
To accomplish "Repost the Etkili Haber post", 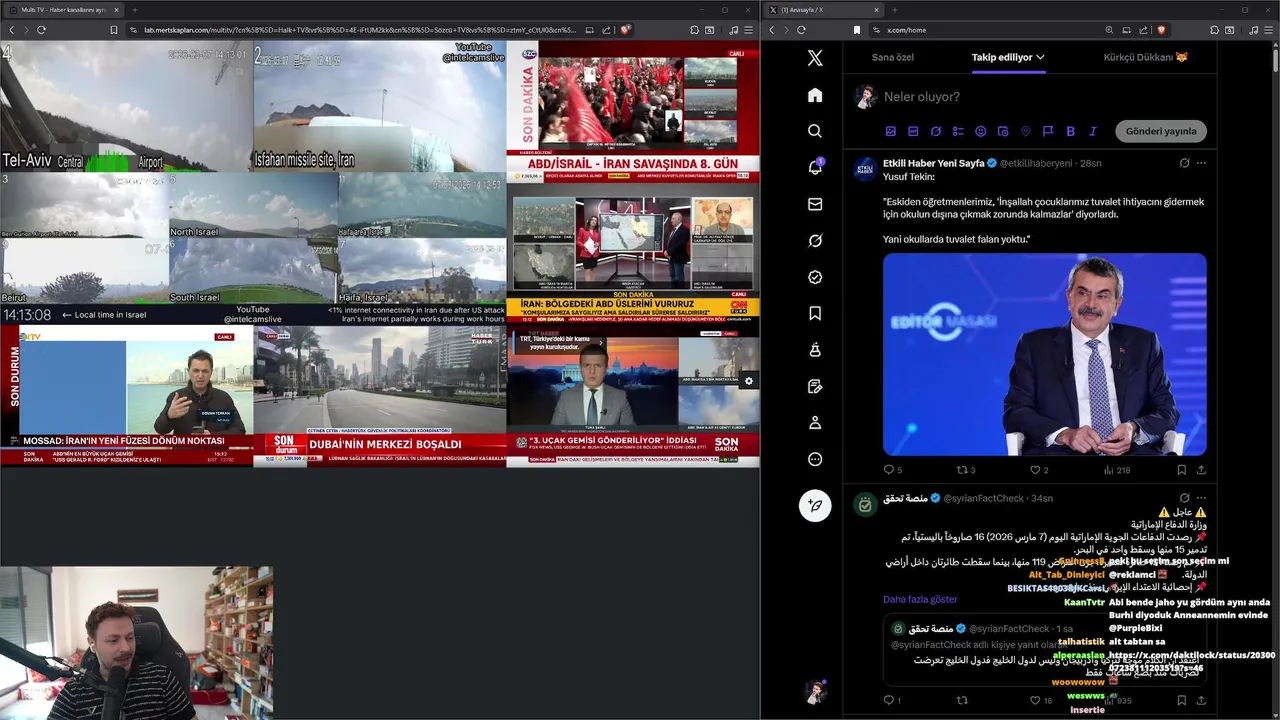I will 966,470.
